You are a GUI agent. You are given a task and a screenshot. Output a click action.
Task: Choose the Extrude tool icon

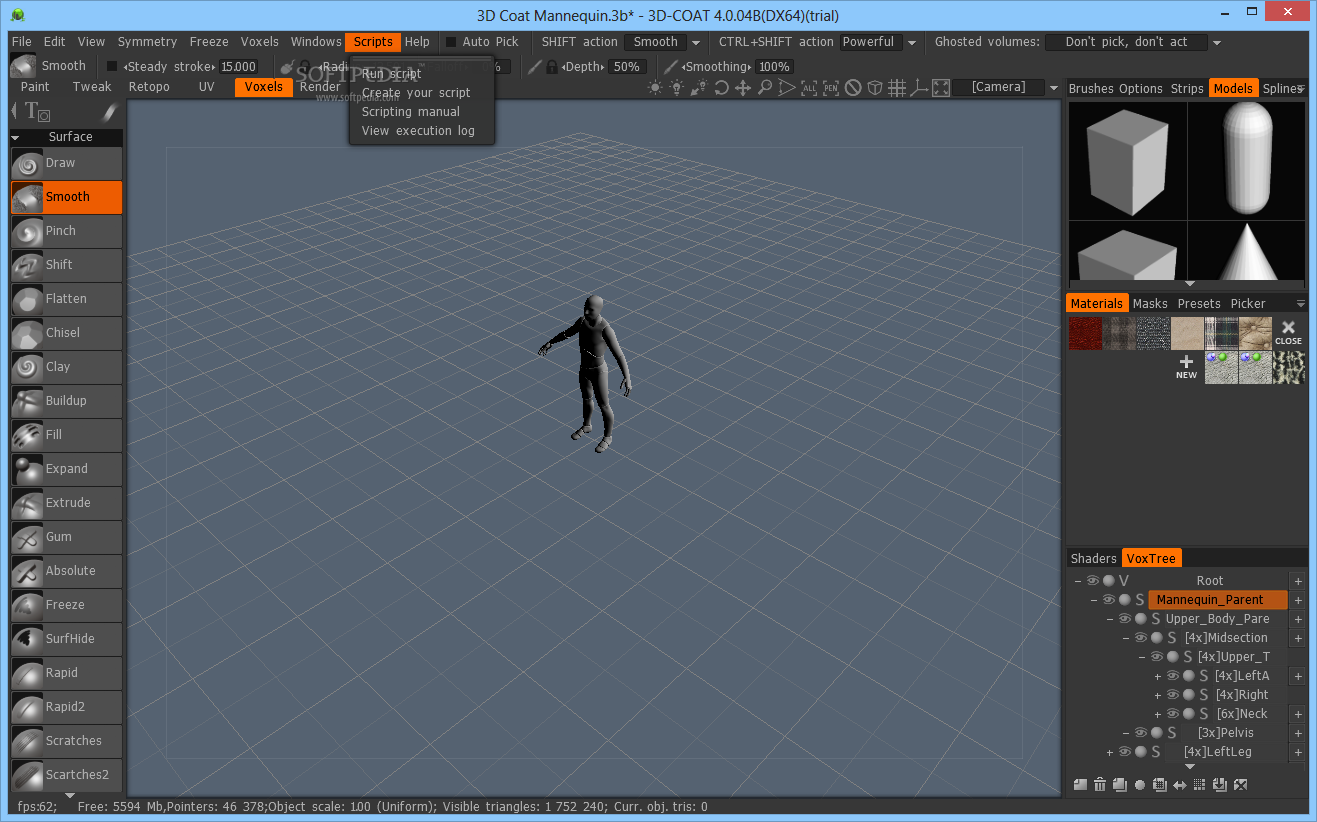point(27,503)
